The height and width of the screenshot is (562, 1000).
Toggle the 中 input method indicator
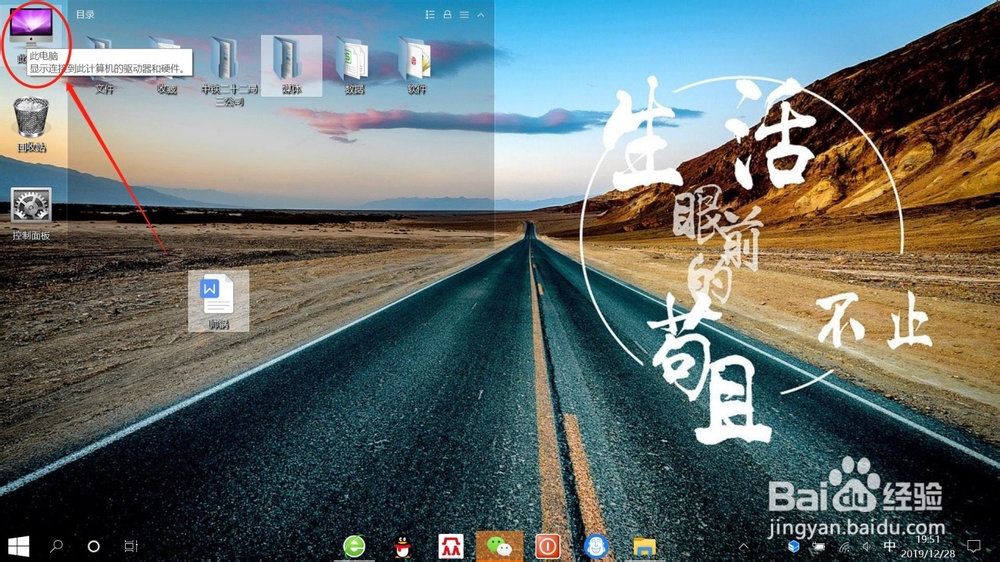click(889, 547)
